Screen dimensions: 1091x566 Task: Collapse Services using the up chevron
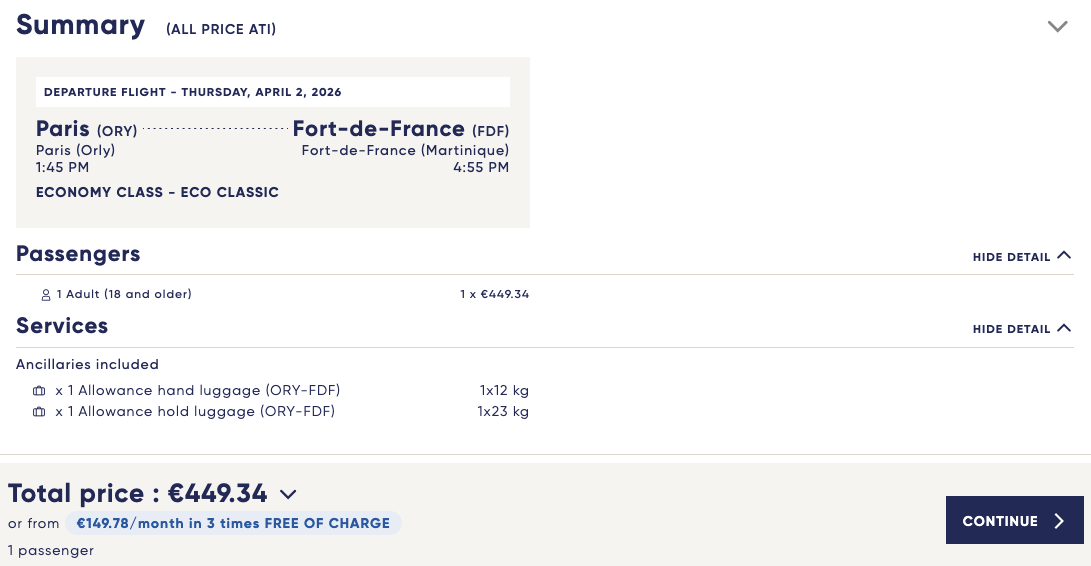coord(1063,328)
